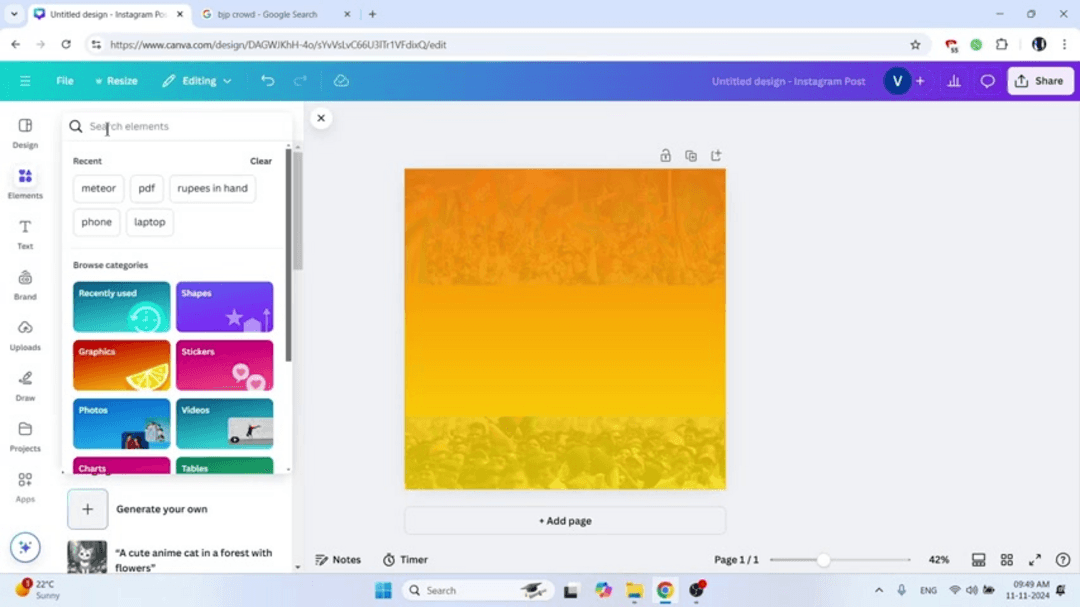
Task: Duplicate page using the copy icon
Action: [690, 156]
